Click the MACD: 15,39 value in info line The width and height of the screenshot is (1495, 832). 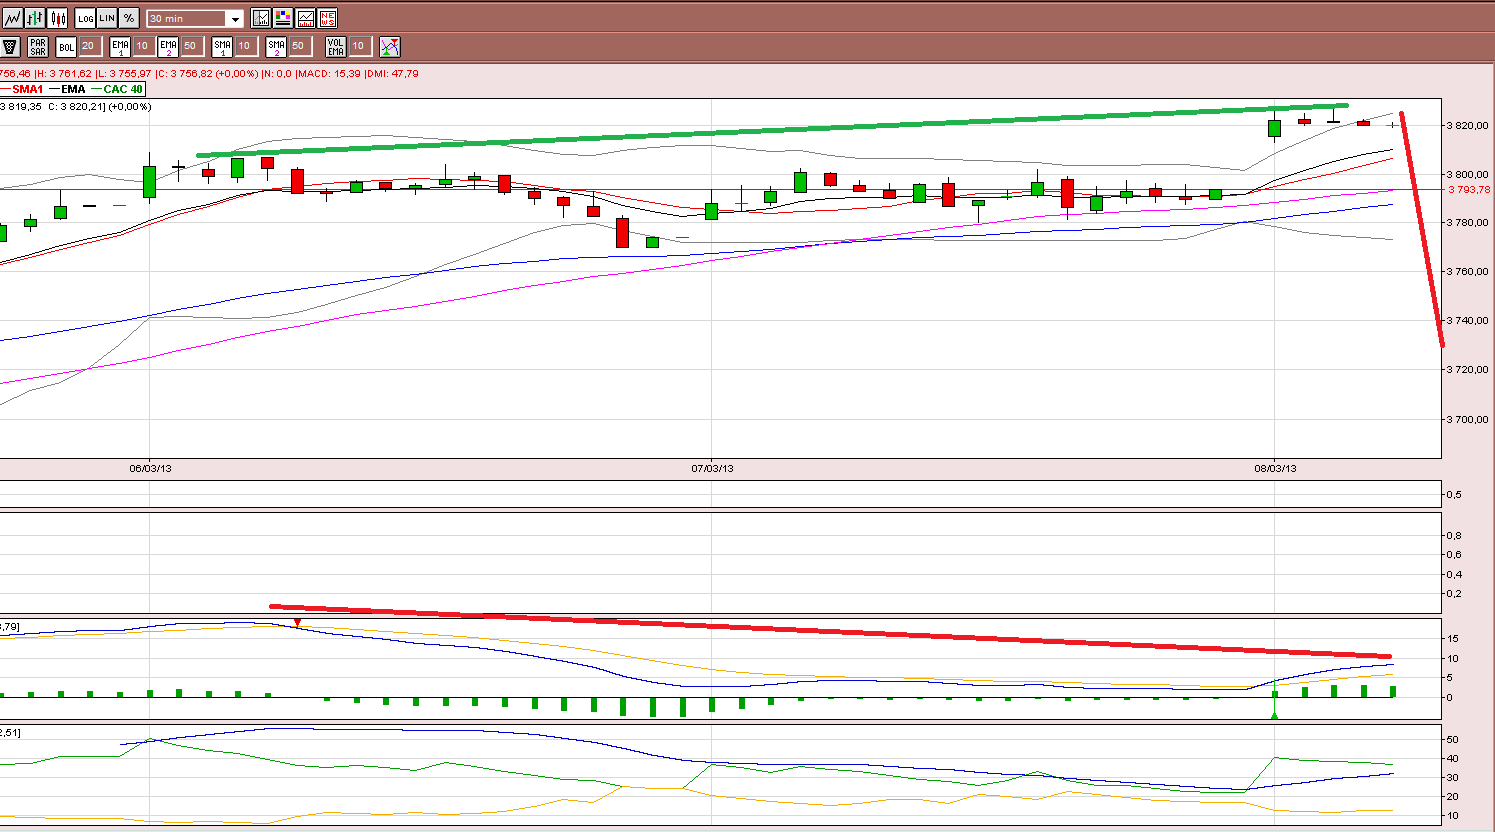pos(329,73)
